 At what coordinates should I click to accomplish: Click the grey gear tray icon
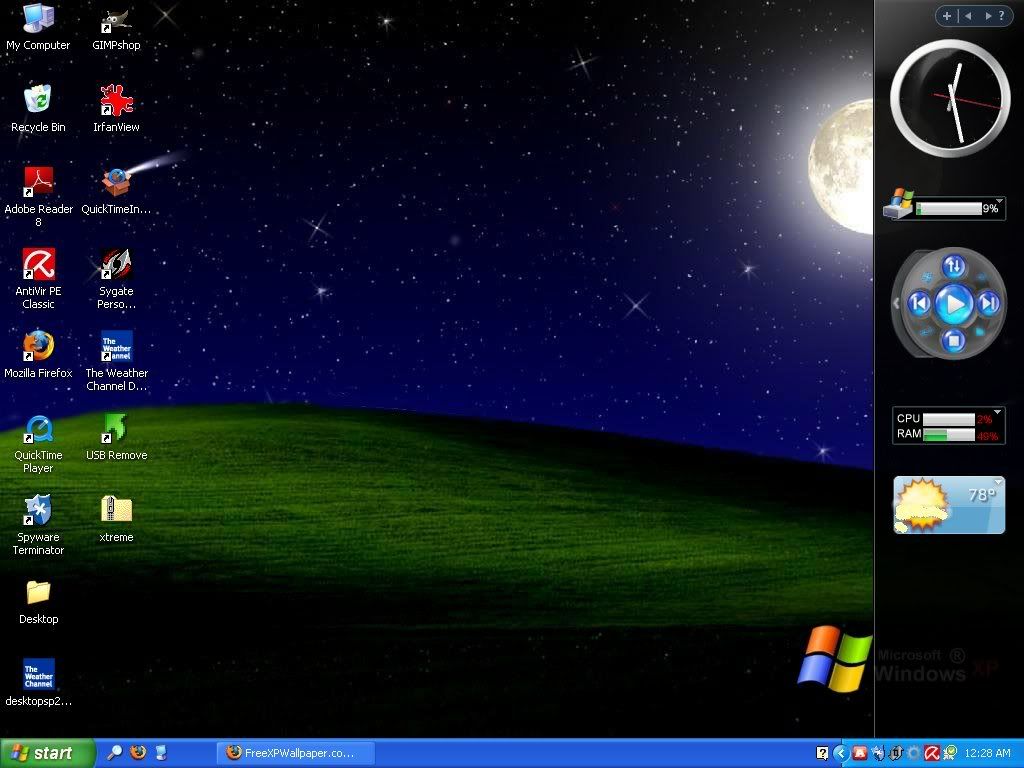(914, 753)
